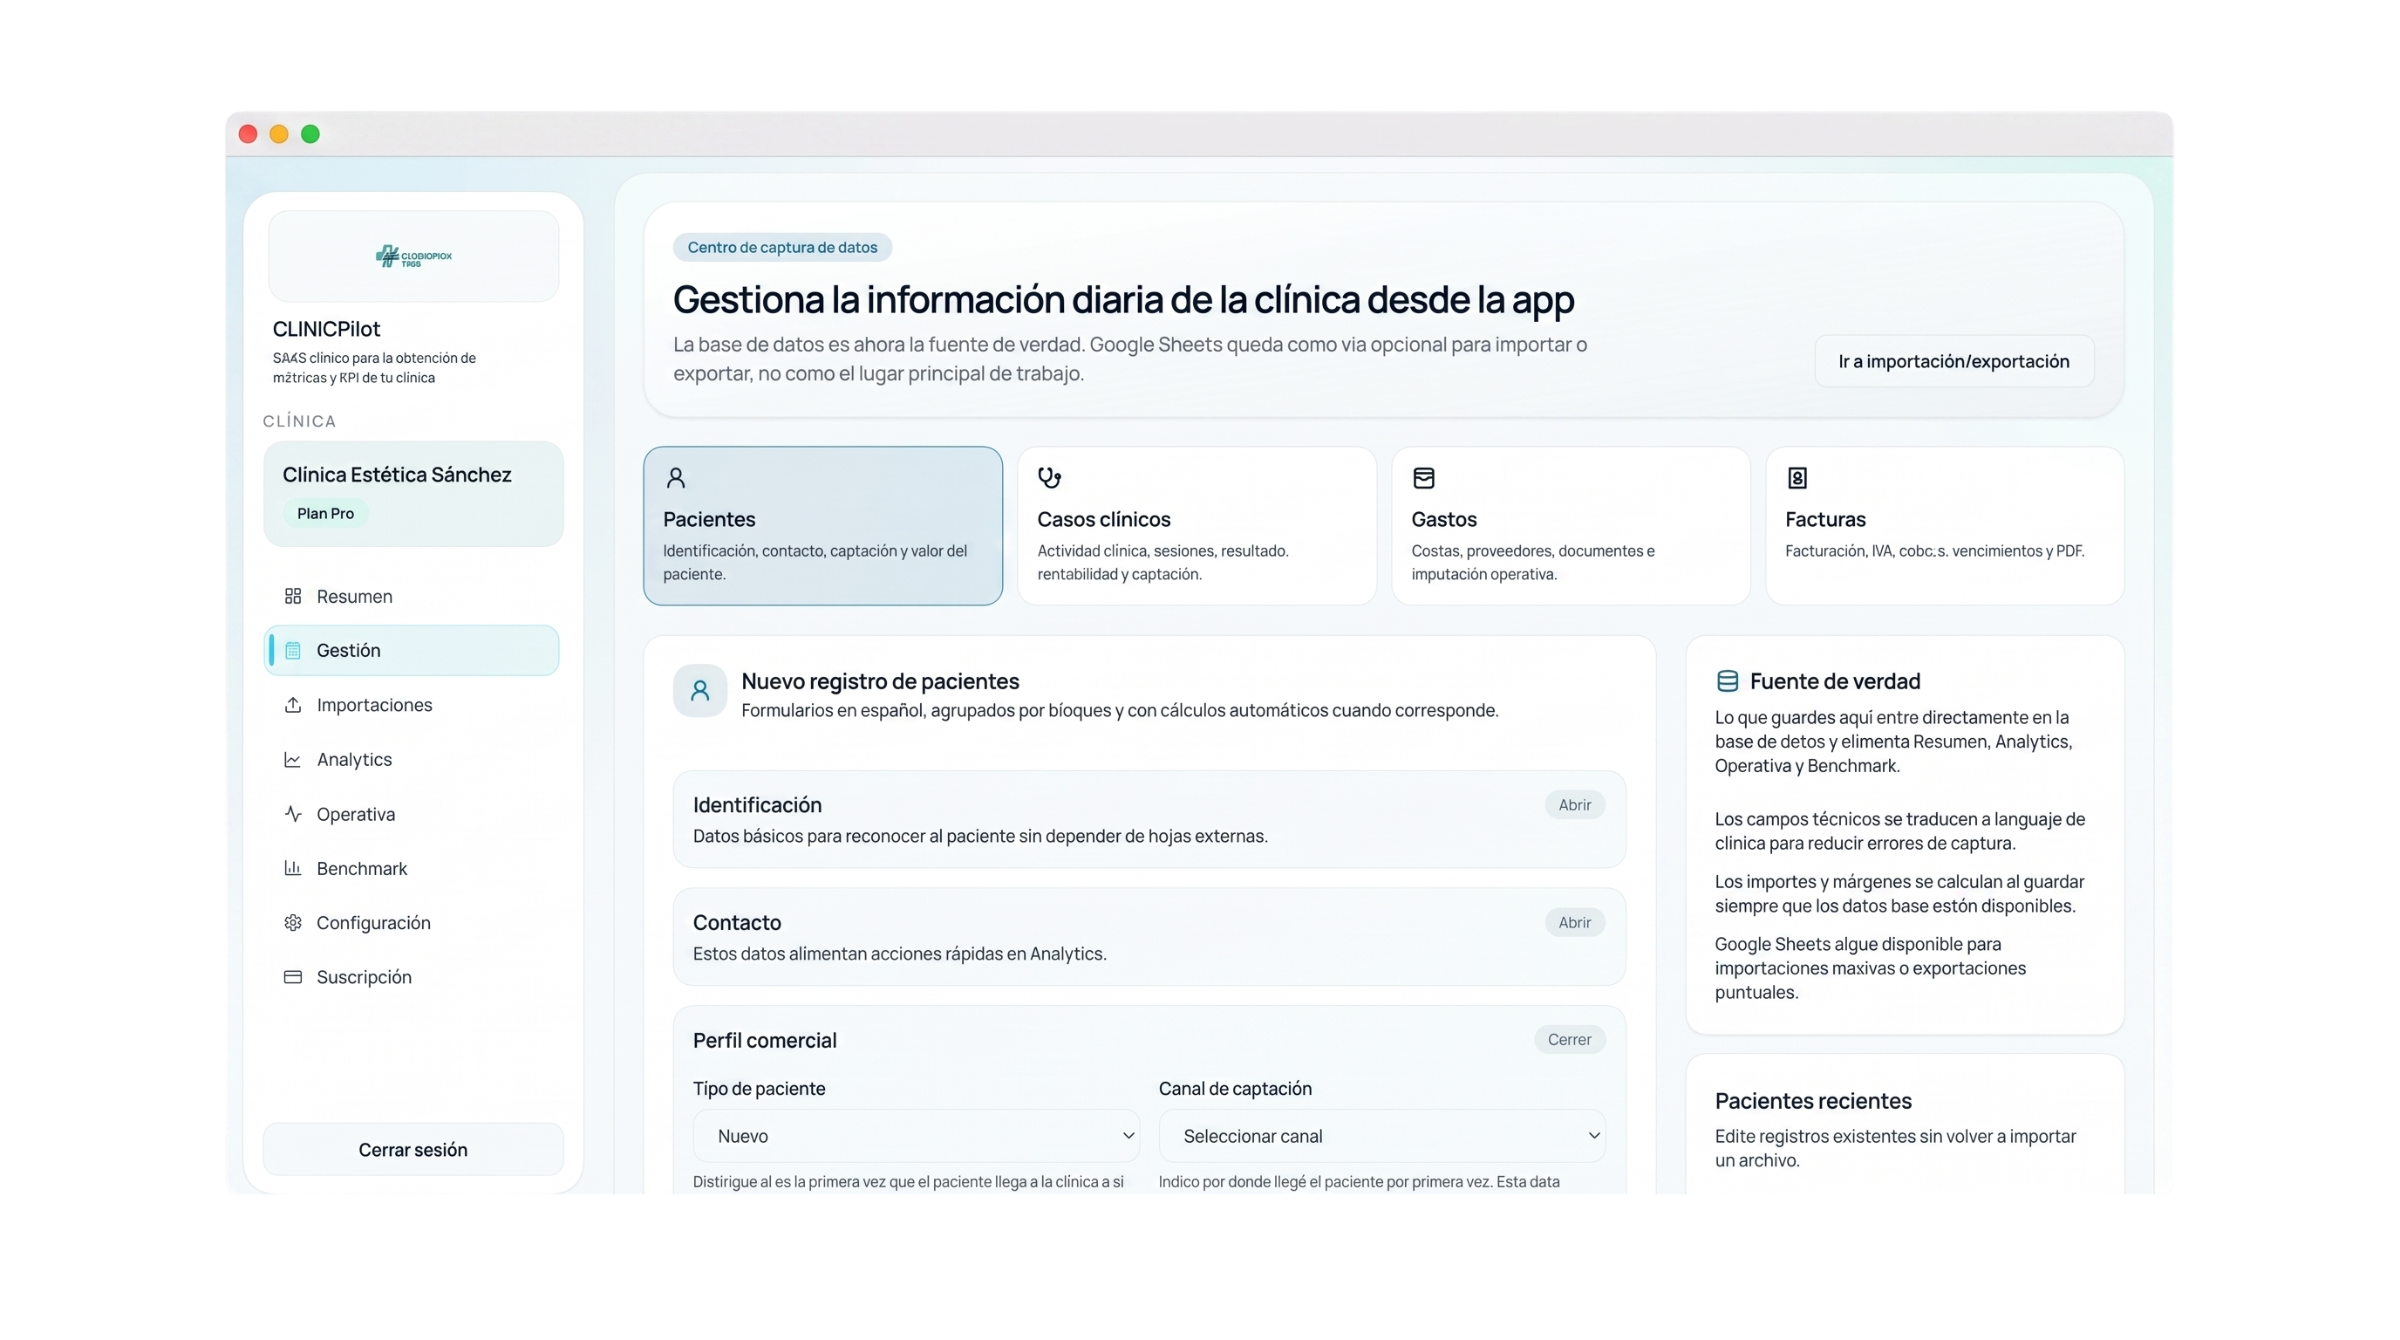Click the red close window button
Screen dimensions: 2400x1340
(x=248, y=134)
